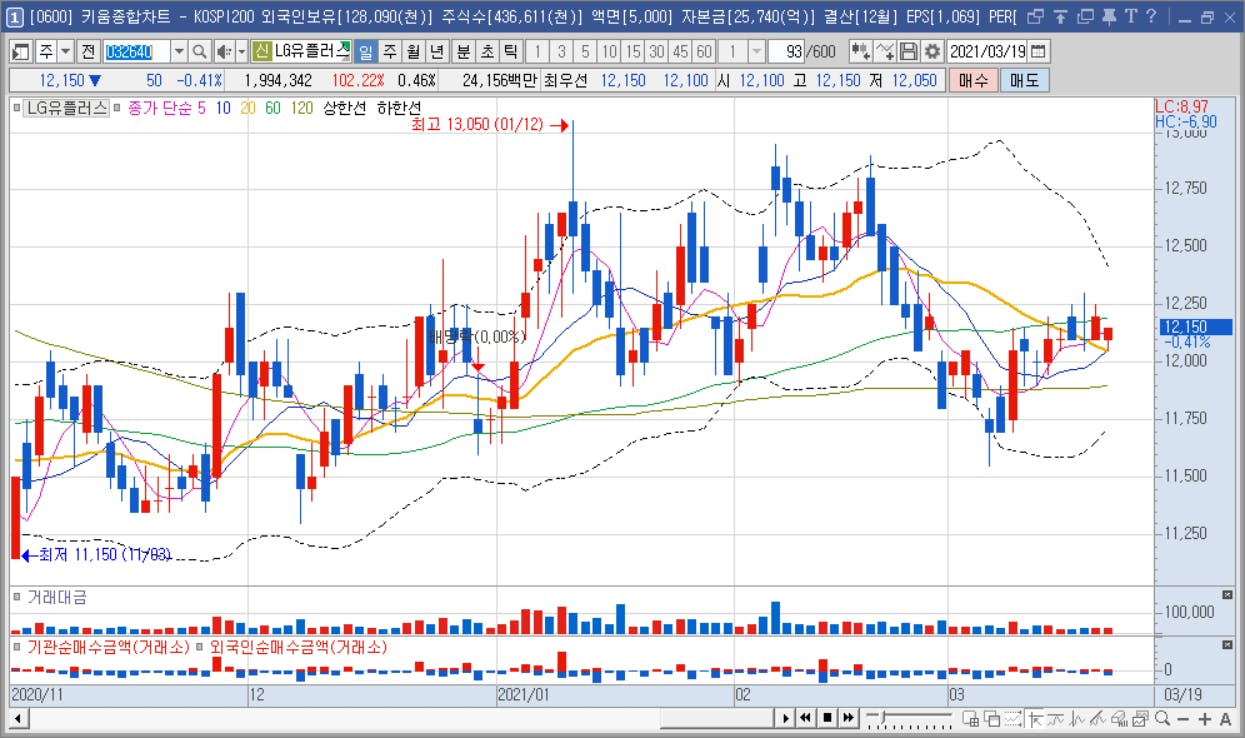Toggle weekly period button 주
Screen dimensions: 1245x738
(x=389, y=52)
